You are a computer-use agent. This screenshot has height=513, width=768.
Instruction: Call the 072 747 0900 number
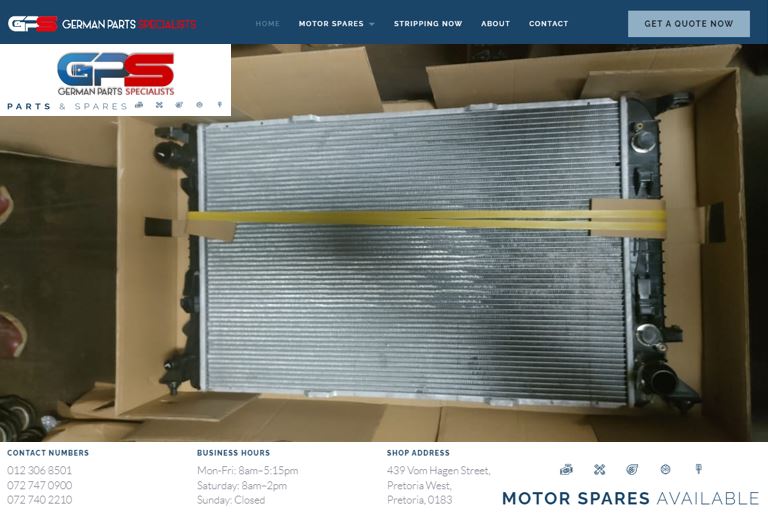pos(39,485)
